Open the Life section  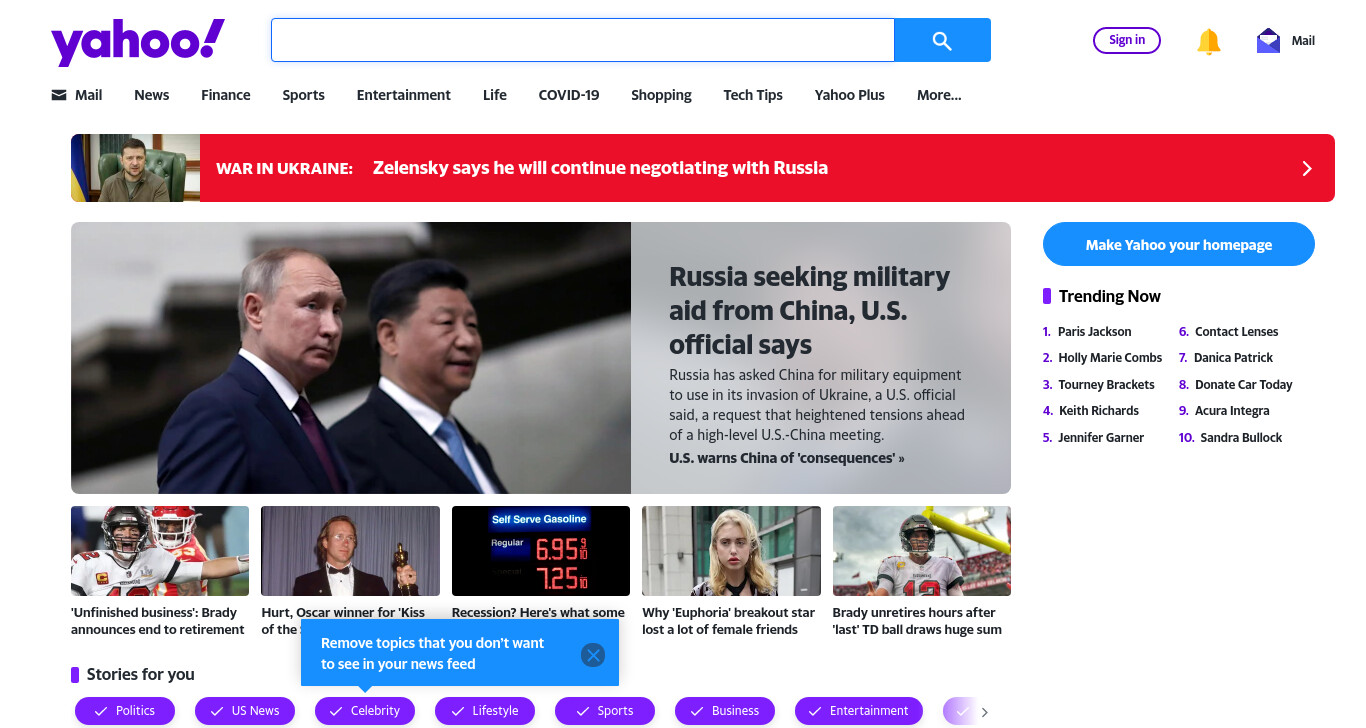pyautogui.click(x=495, y=95)
